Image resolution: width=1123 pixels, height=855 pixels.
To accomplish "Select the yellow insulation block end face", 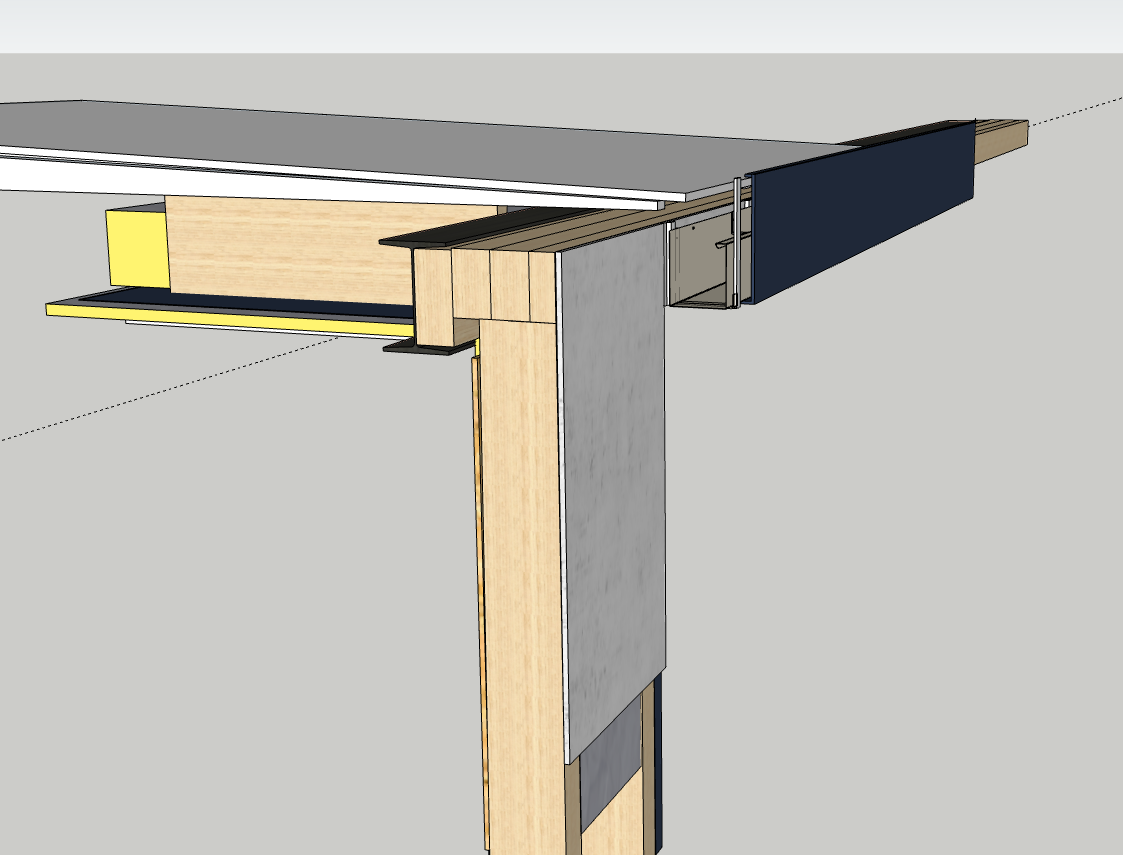I will (135, 247).
